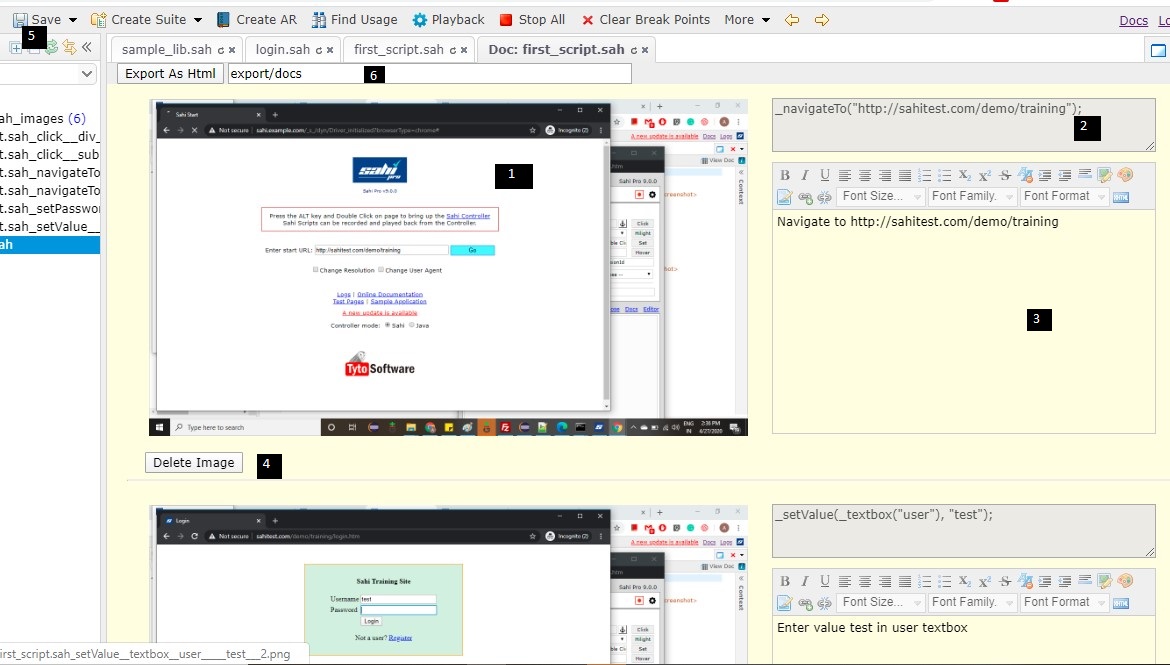Screen dimensions: 1170x665
Task: Click the HTML source icon in upper editor
Action: pos(1121,197)
